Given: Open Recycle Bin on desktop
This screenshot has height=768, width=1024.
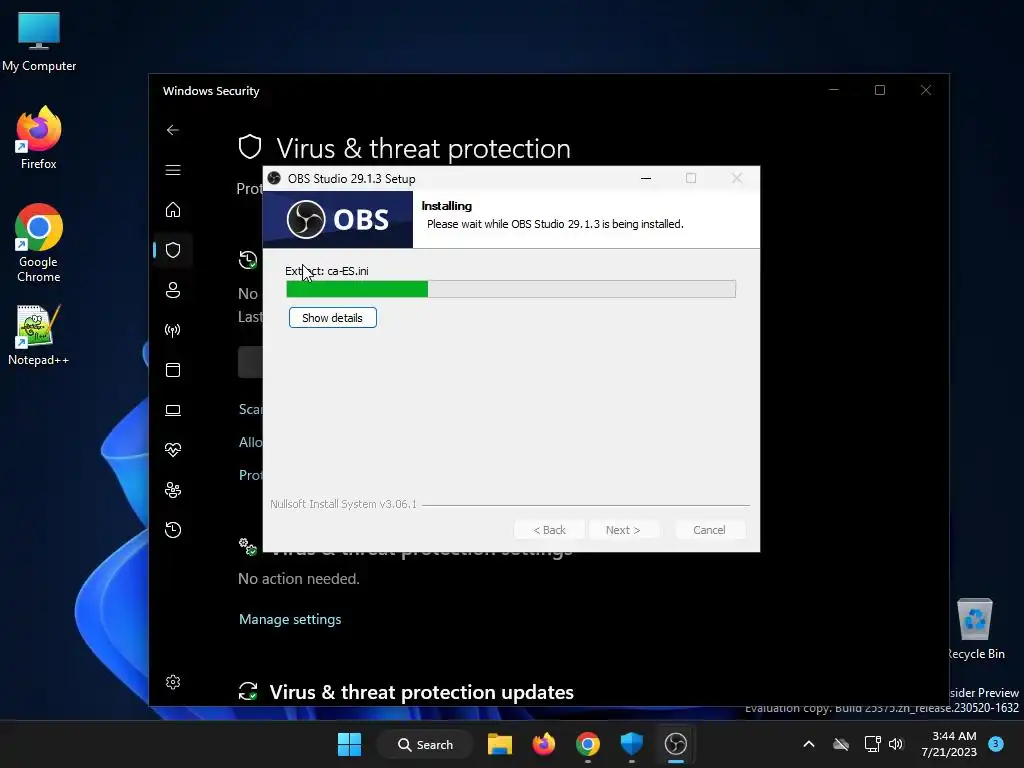Looking at the screenshot, I should [975, 629].
